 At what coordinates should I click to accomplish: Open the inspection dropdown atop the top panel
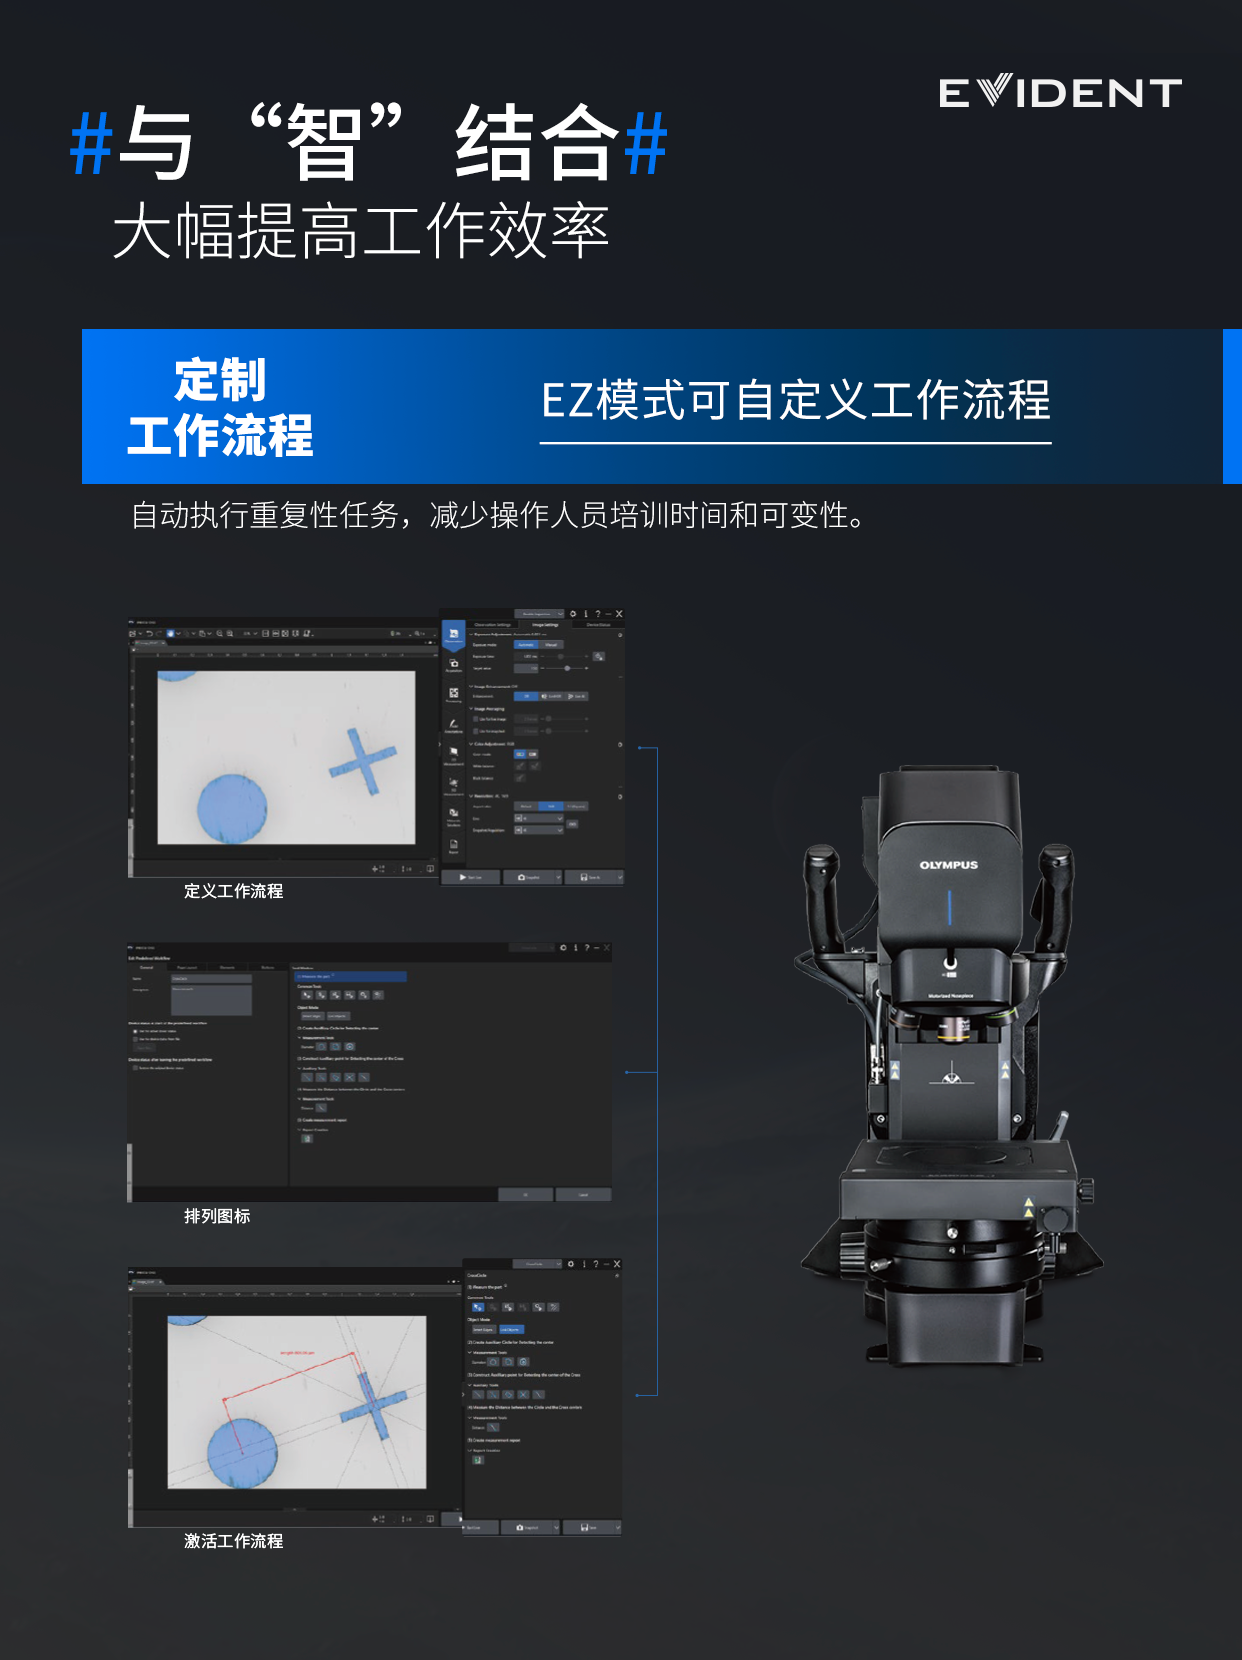(539, 614)
